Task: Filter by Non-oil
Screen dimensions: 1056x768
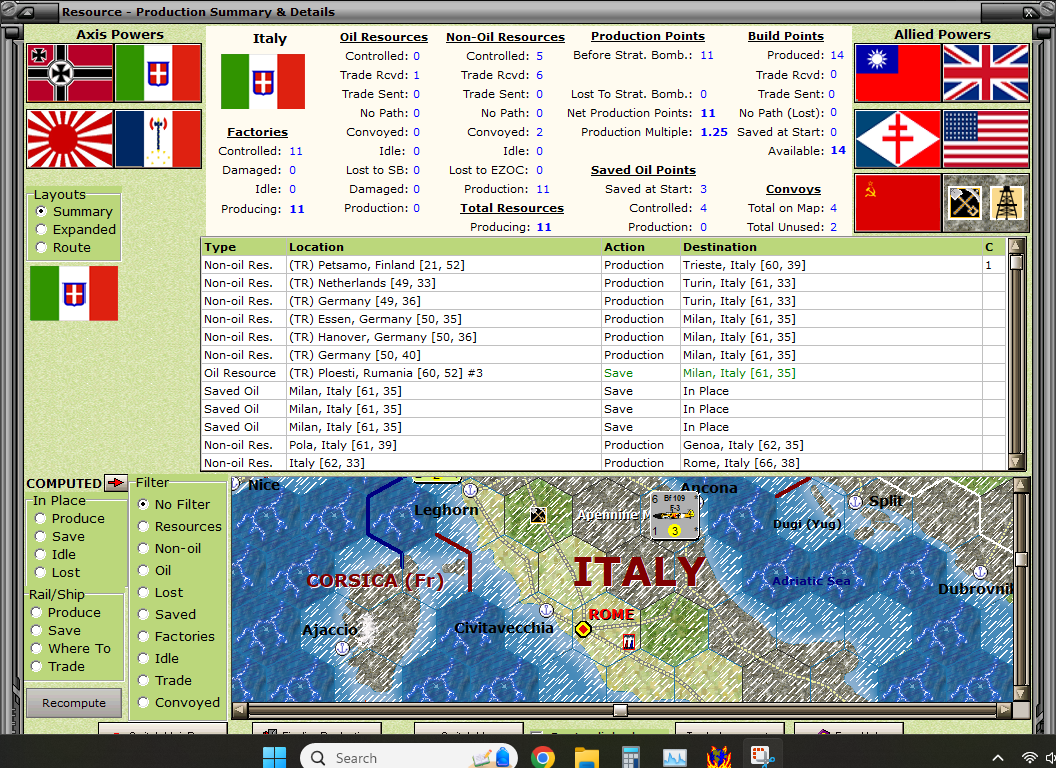Action: point(143,548)
